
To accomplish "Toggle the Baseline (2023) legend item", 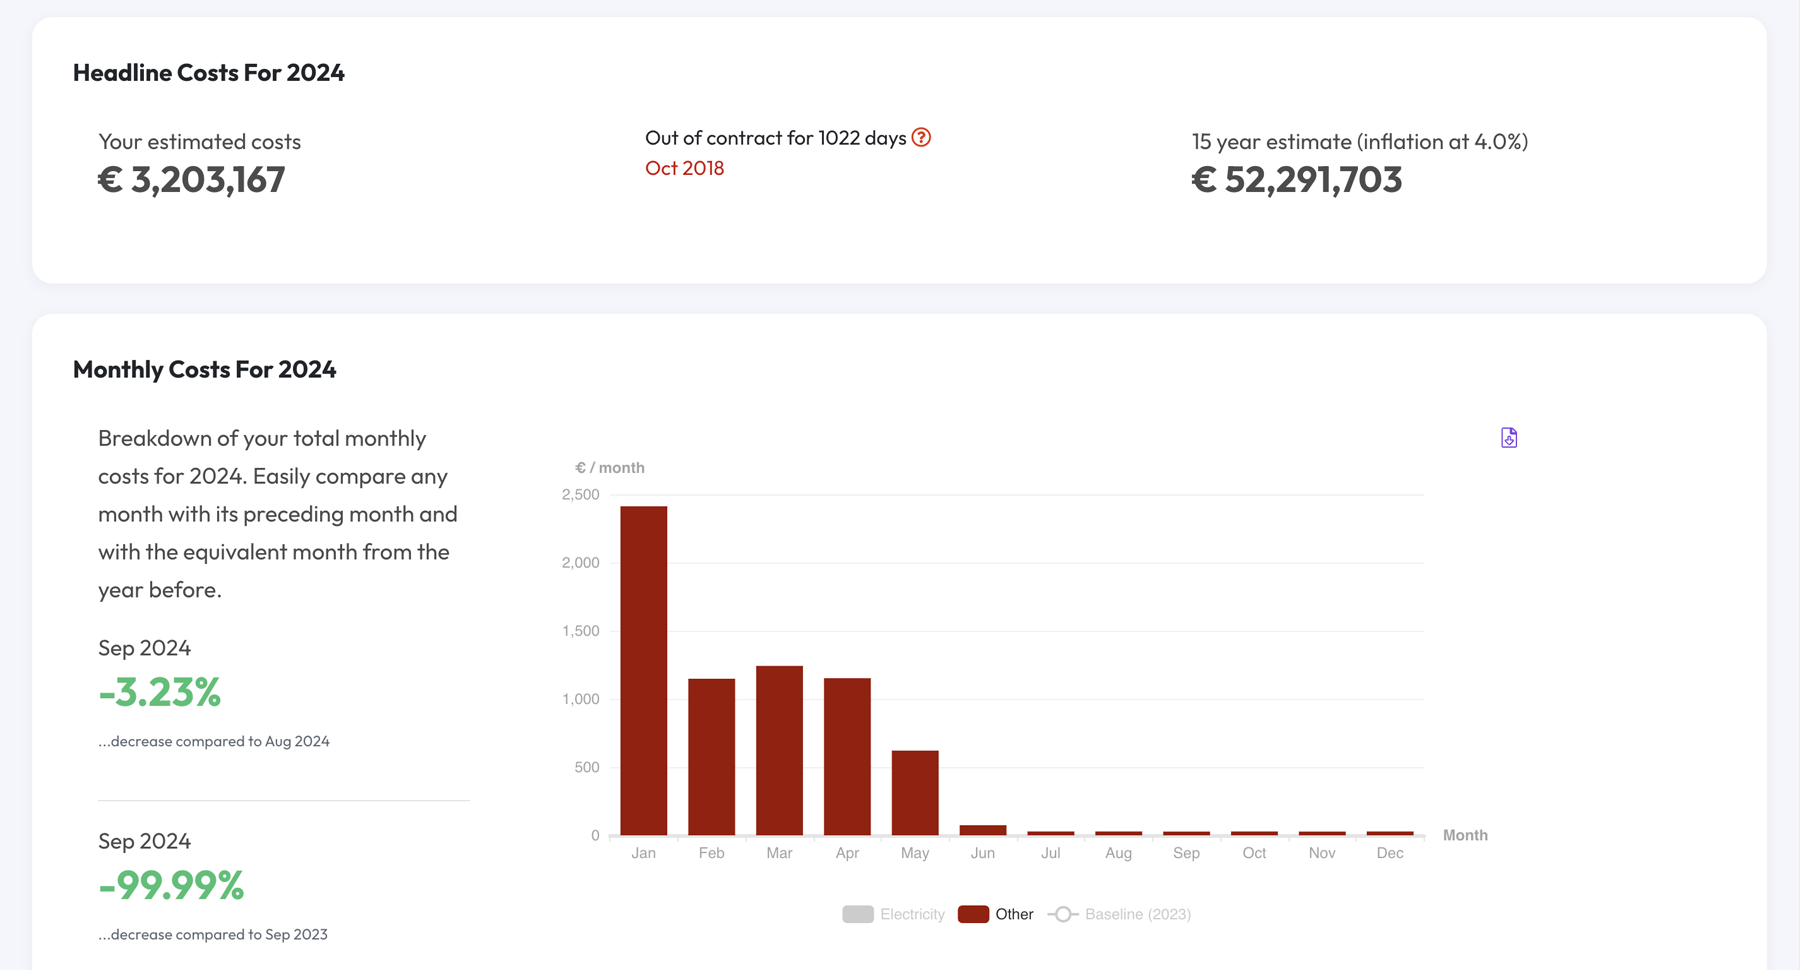I will [1119, 914].
